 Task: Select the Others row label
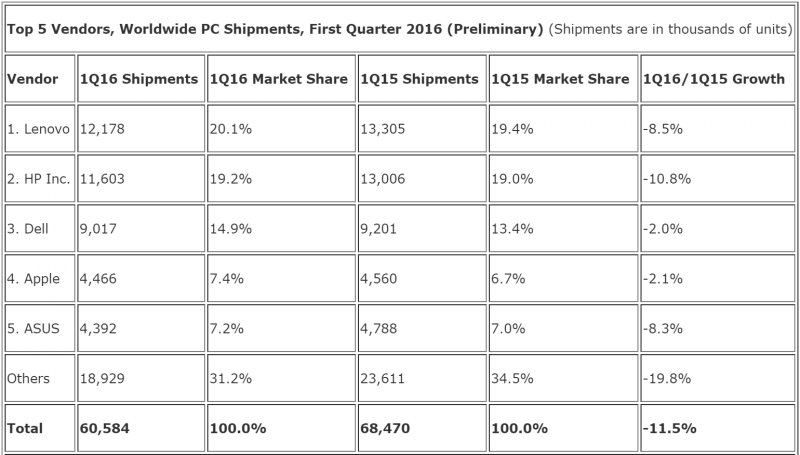[x=30, y=379]
